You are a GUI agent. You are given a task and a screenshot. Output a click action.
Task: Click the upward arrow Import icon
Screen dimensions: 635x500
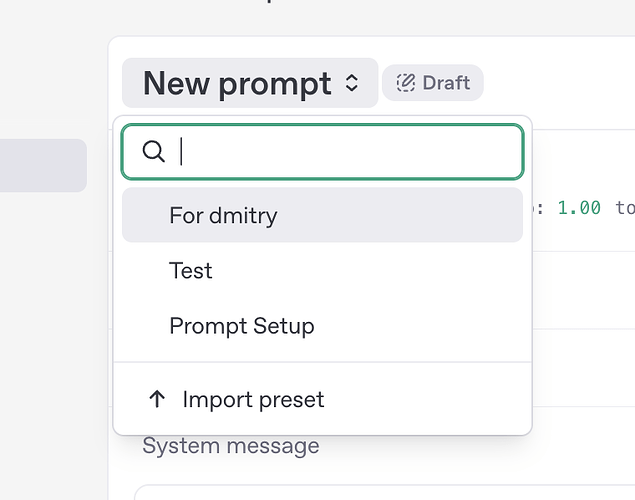(x=156, y=400)
